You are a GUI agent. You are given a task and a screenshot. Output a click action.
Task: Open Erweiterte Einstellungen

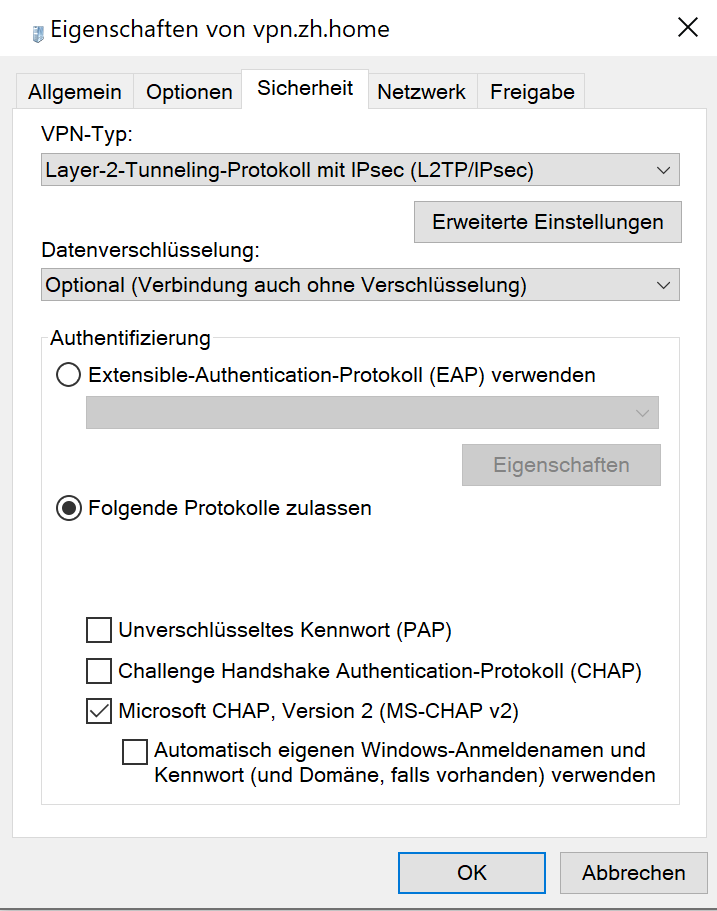[547, 222]
